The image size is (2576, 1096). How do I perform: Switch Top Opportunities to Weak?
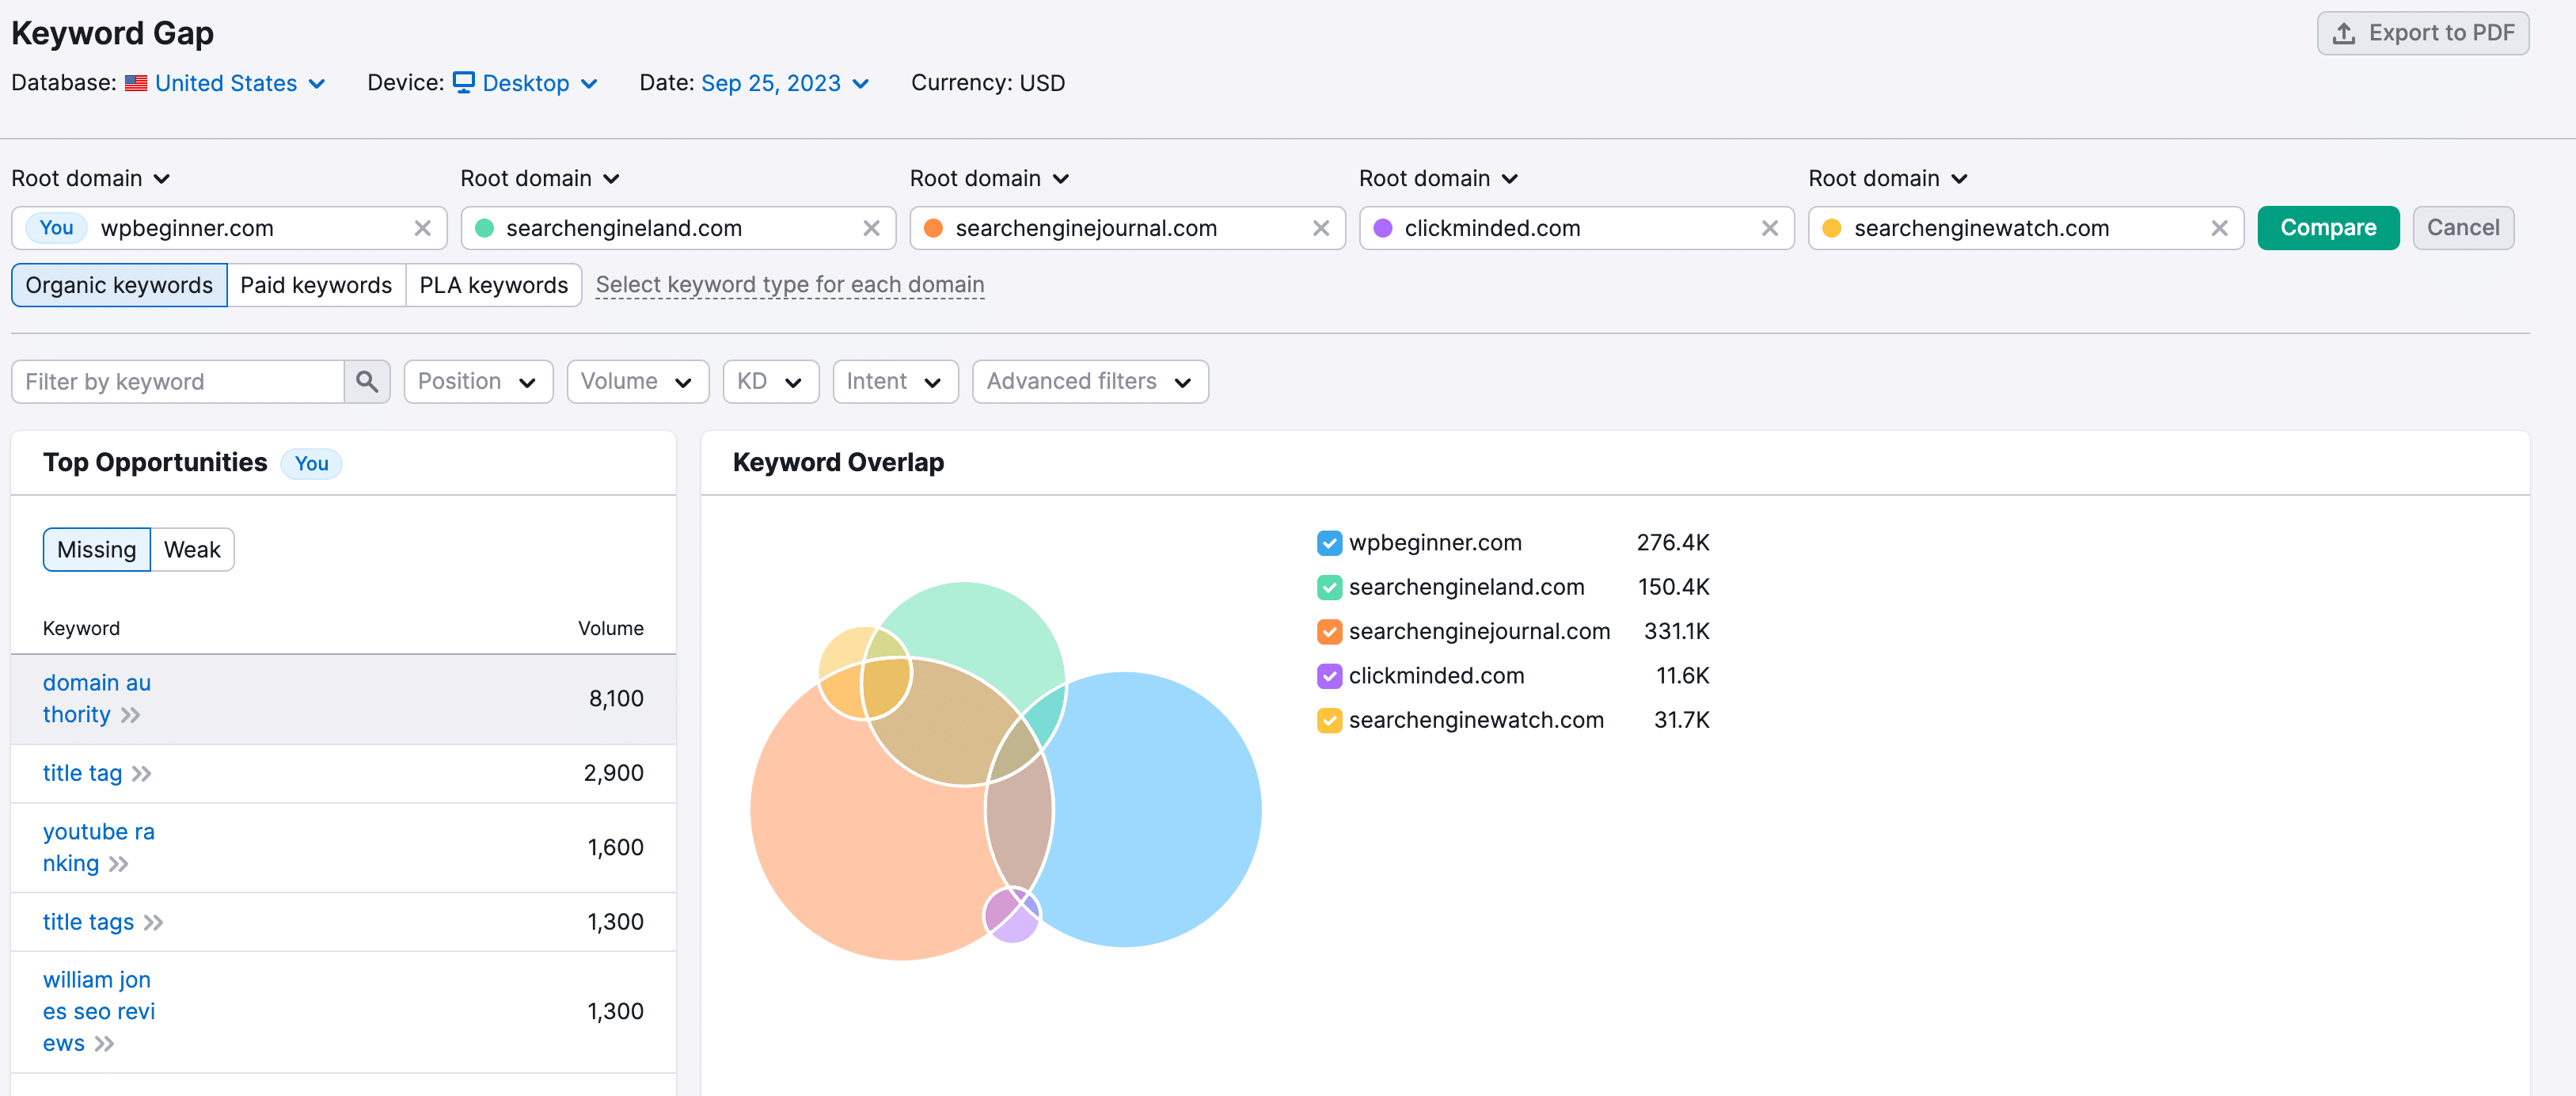tap(192, 550)
